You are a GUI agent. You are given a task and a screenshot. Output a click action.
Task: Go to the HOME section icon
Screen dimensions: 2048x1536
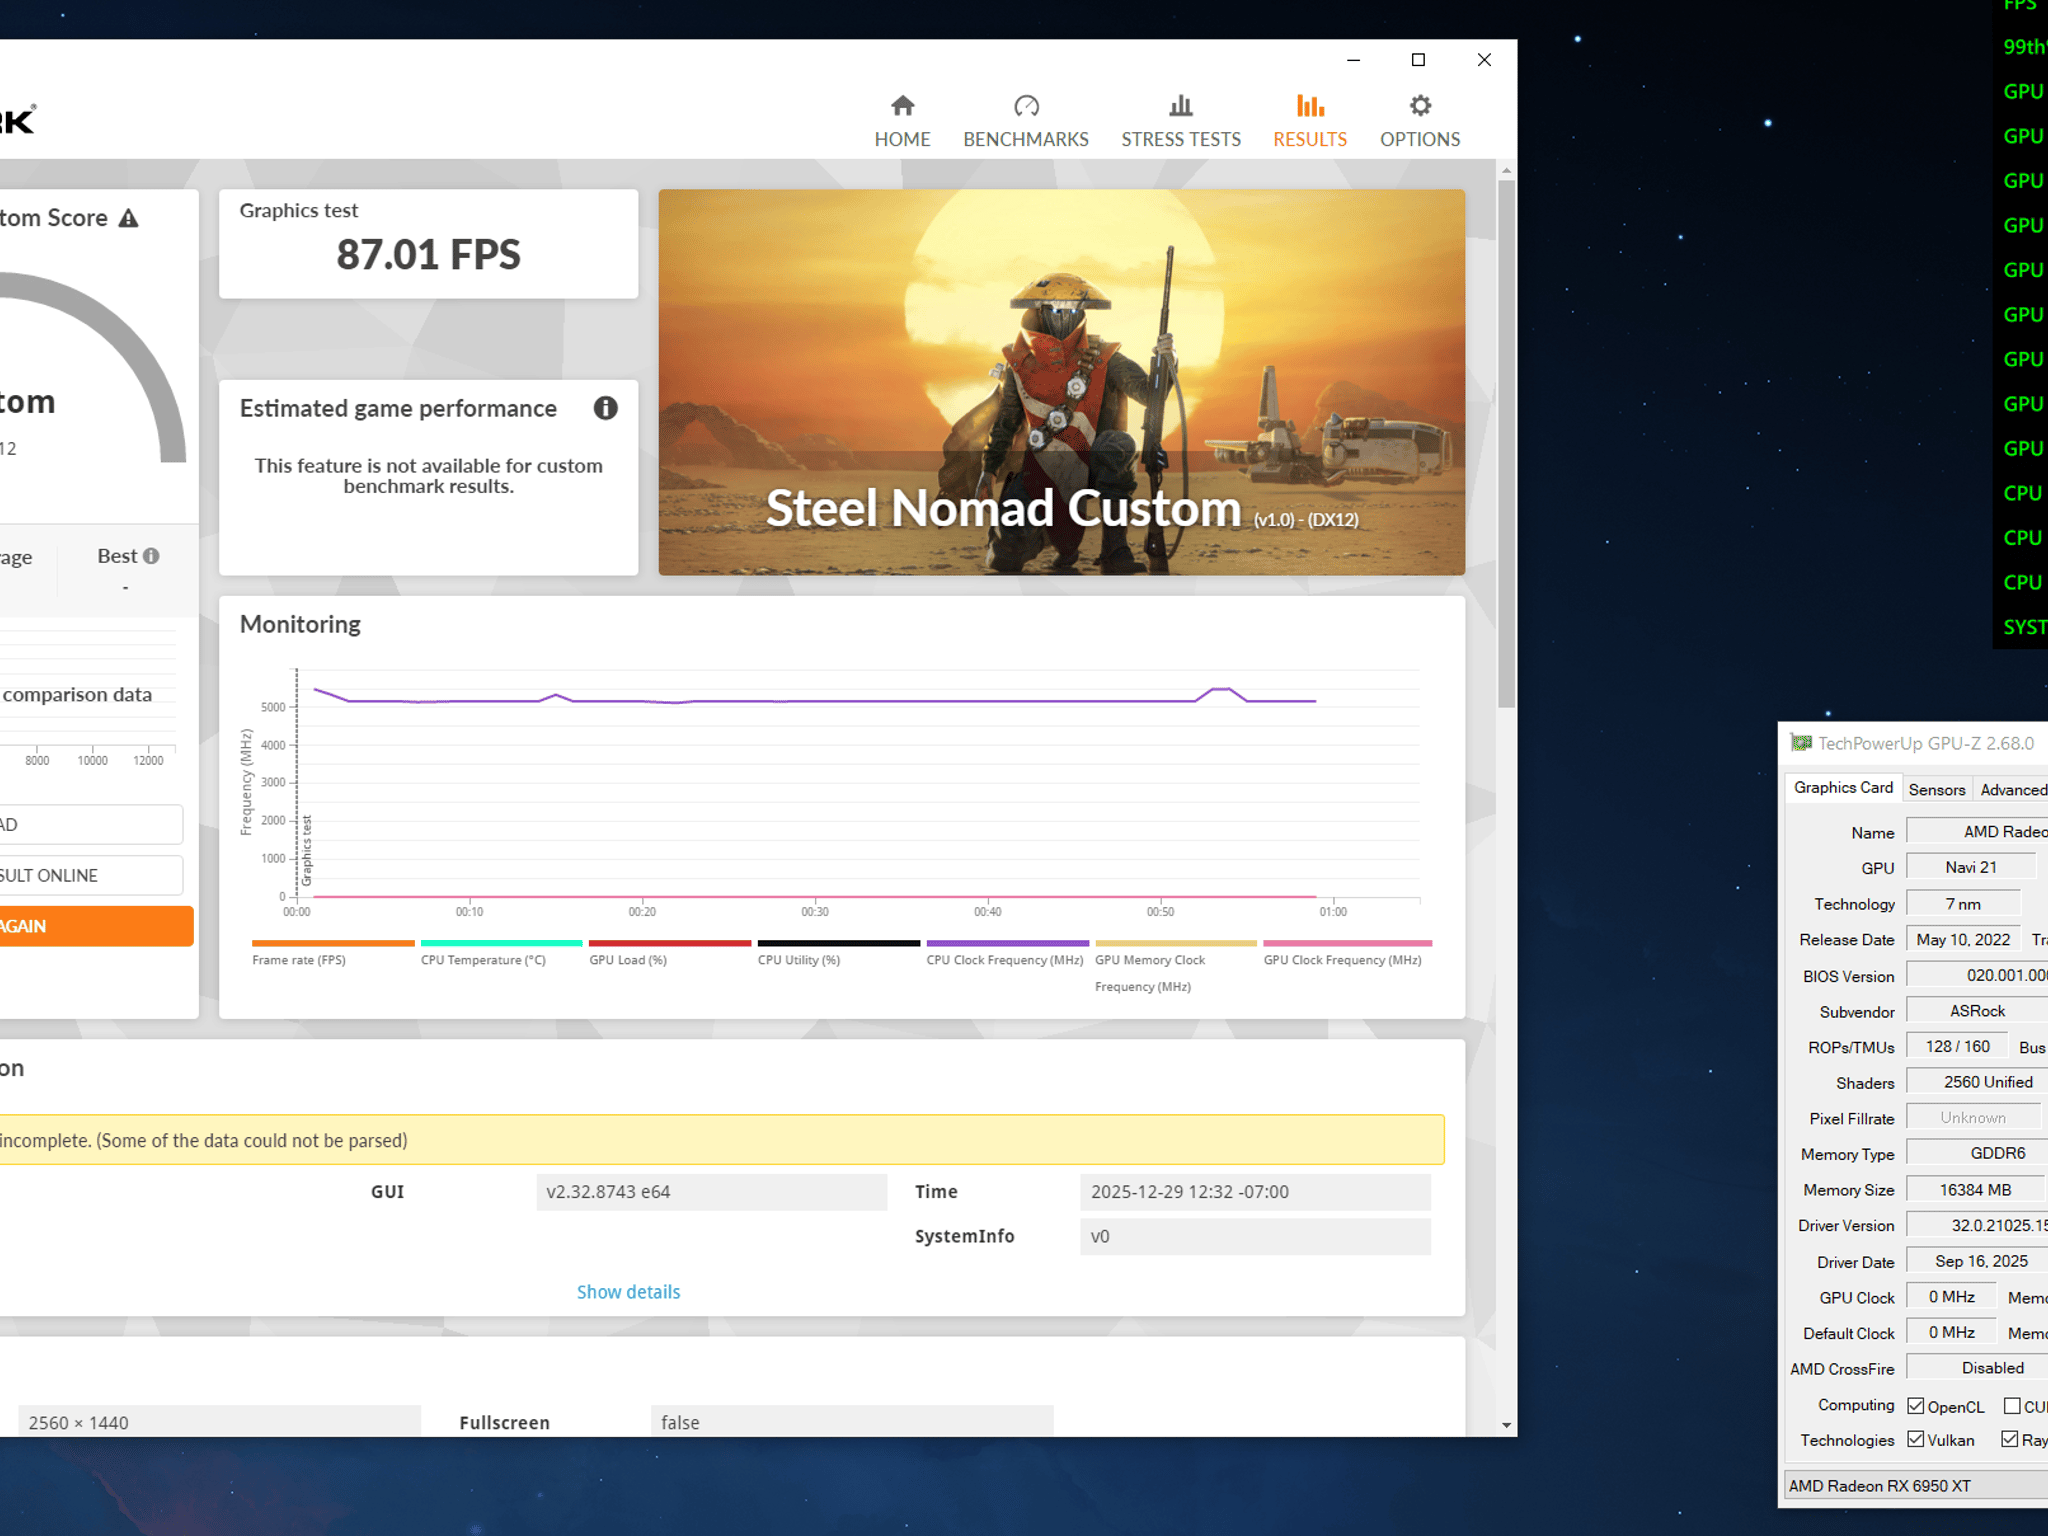coord(902,105)
